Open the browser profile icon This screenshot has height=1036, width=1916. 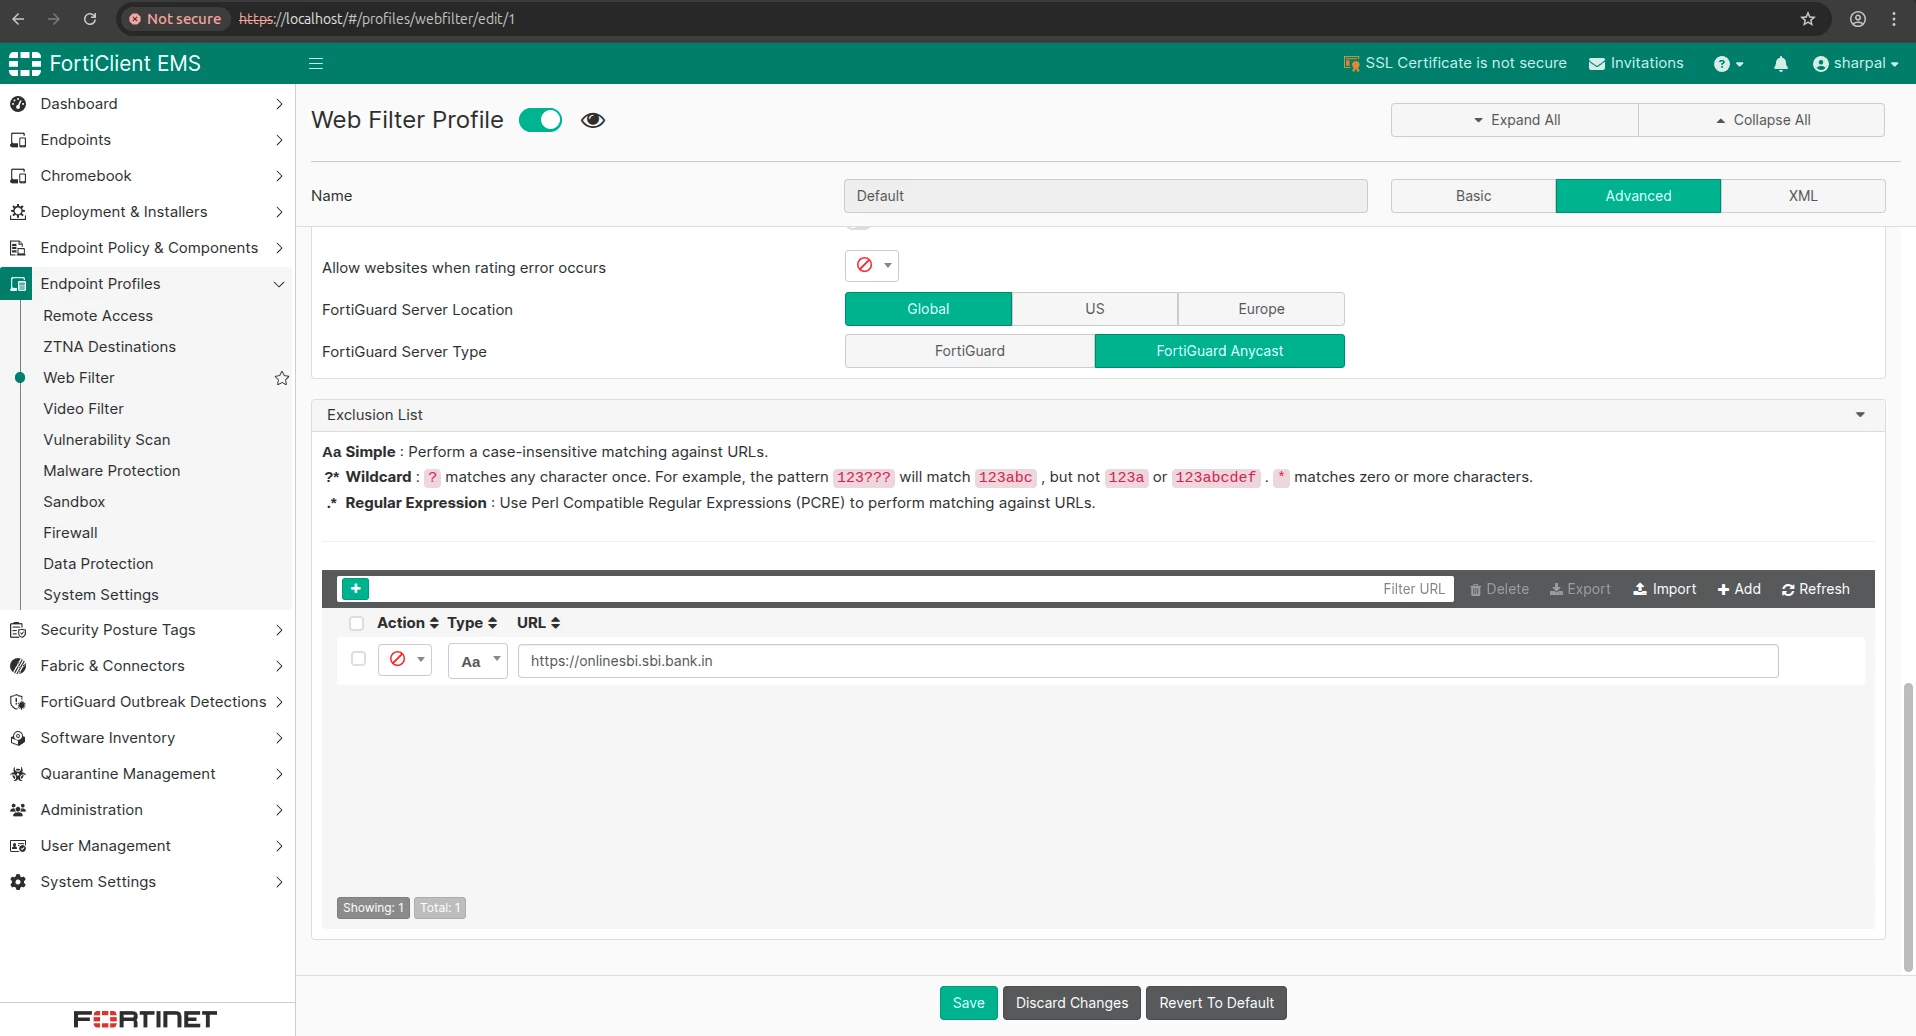point(1858,19)
